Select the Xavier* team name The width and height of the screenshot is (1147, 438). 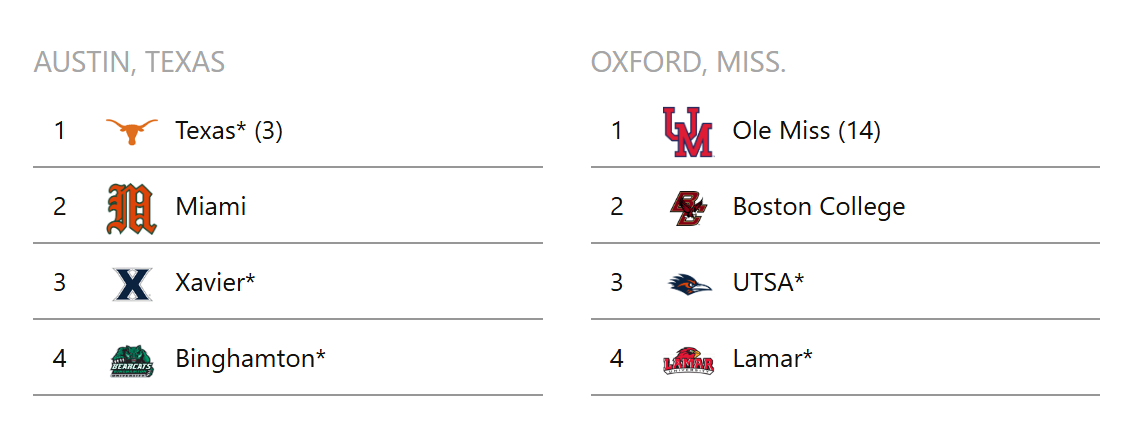pyautogui.click(x=215, y=283)
